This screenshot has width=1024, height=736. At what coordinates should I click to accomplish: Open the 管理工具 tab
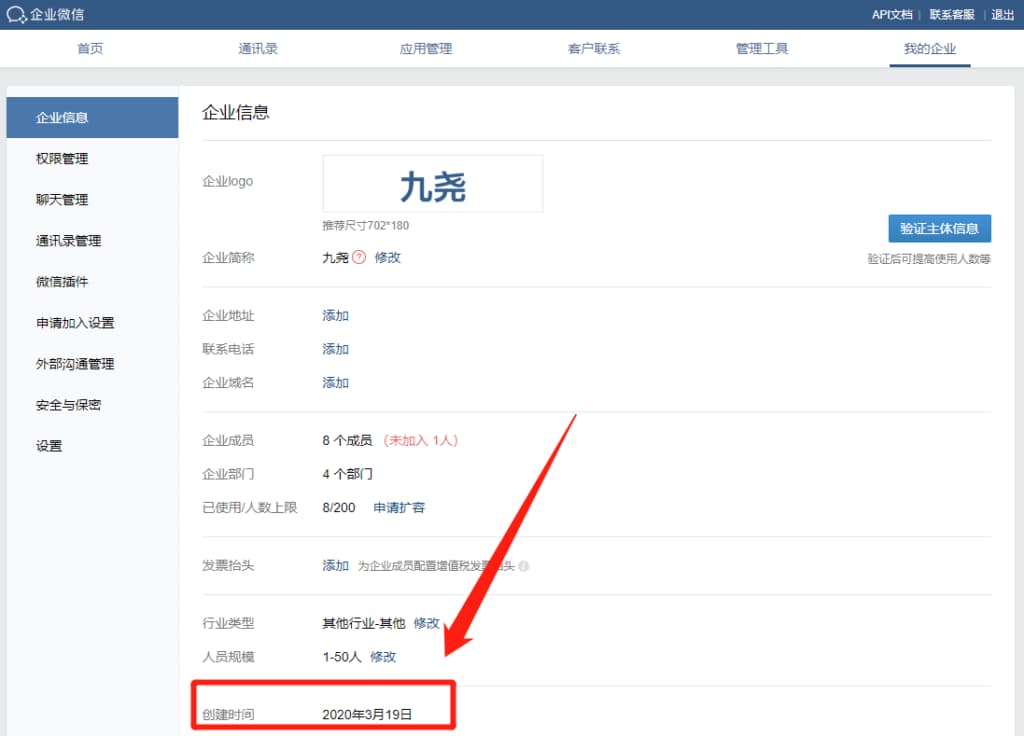click(x=761, y=47)
